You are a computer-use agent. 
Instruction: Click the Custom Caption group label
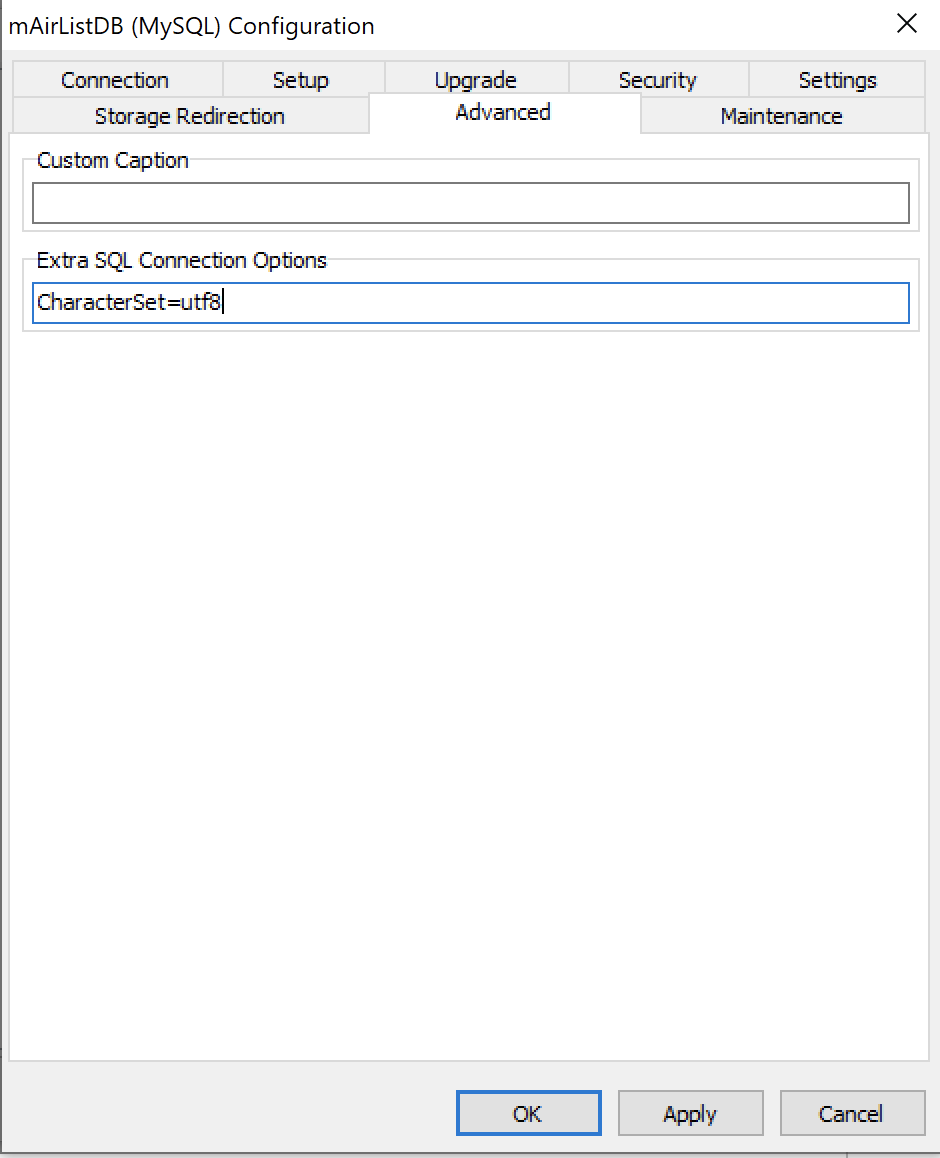[x=112, y=161]
